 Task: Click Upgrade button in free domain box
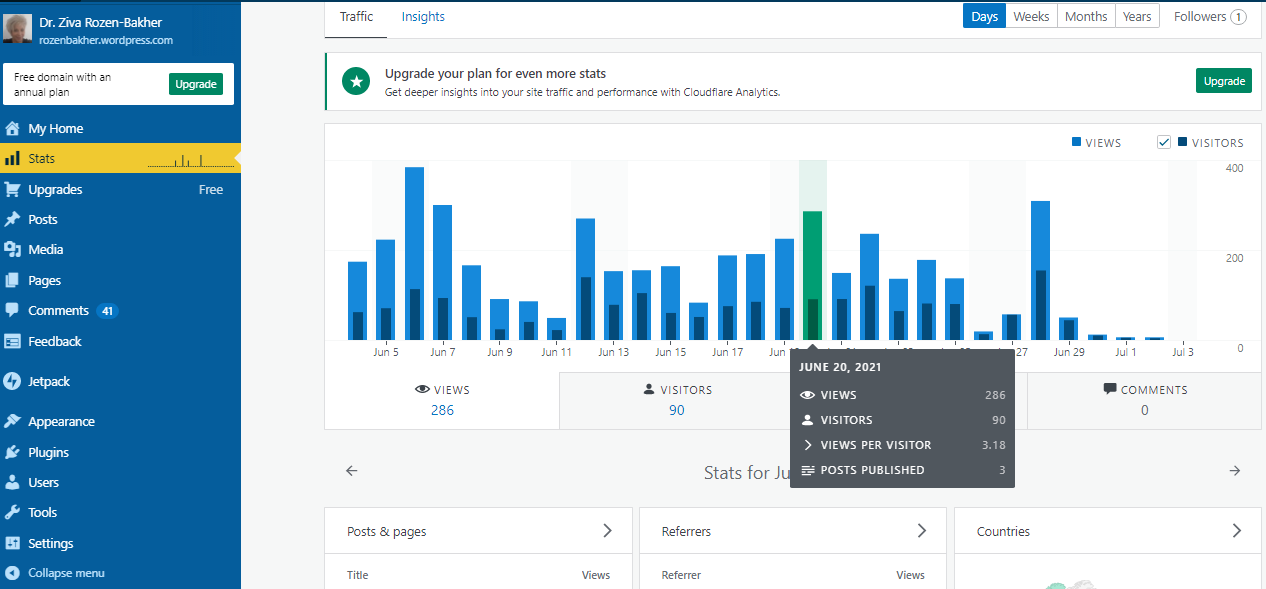(196, 84)
